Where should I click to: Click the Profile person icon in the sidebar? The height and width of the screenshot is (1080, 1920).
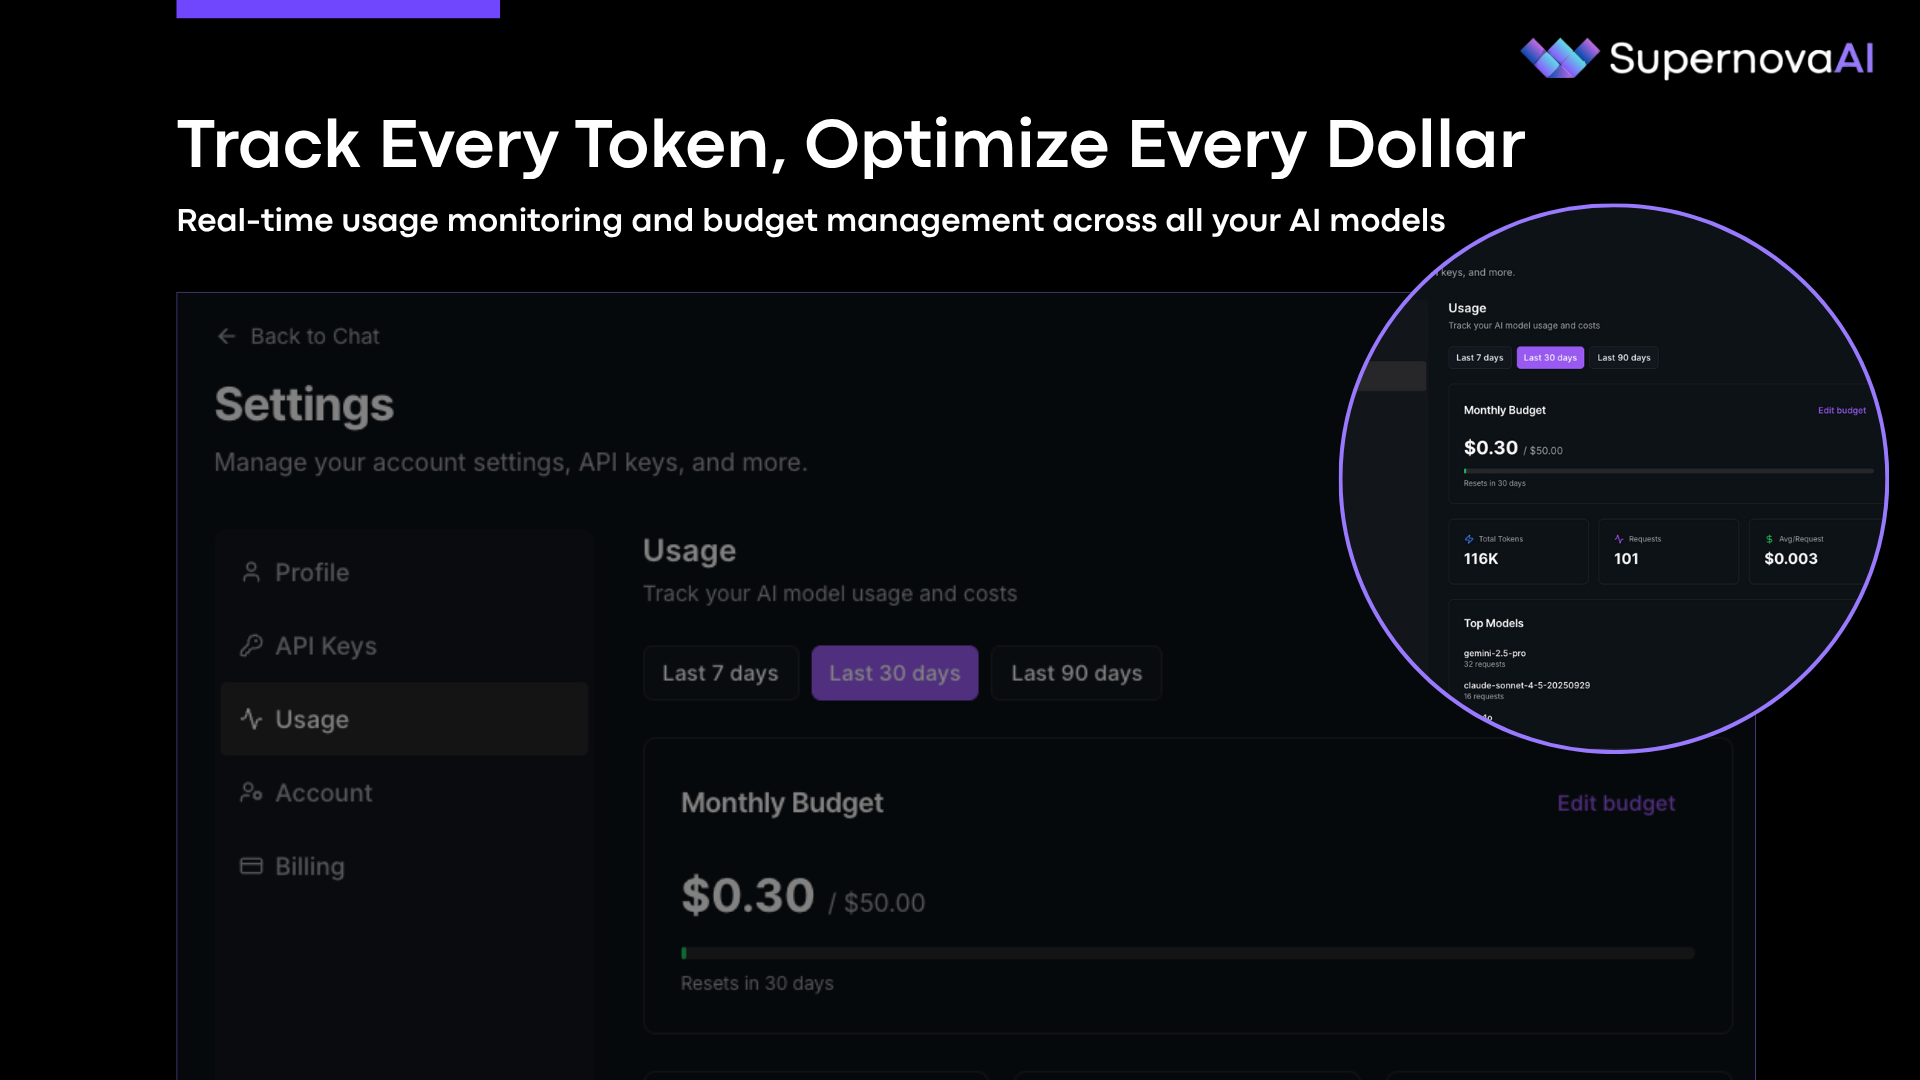[x=251, y=572]
